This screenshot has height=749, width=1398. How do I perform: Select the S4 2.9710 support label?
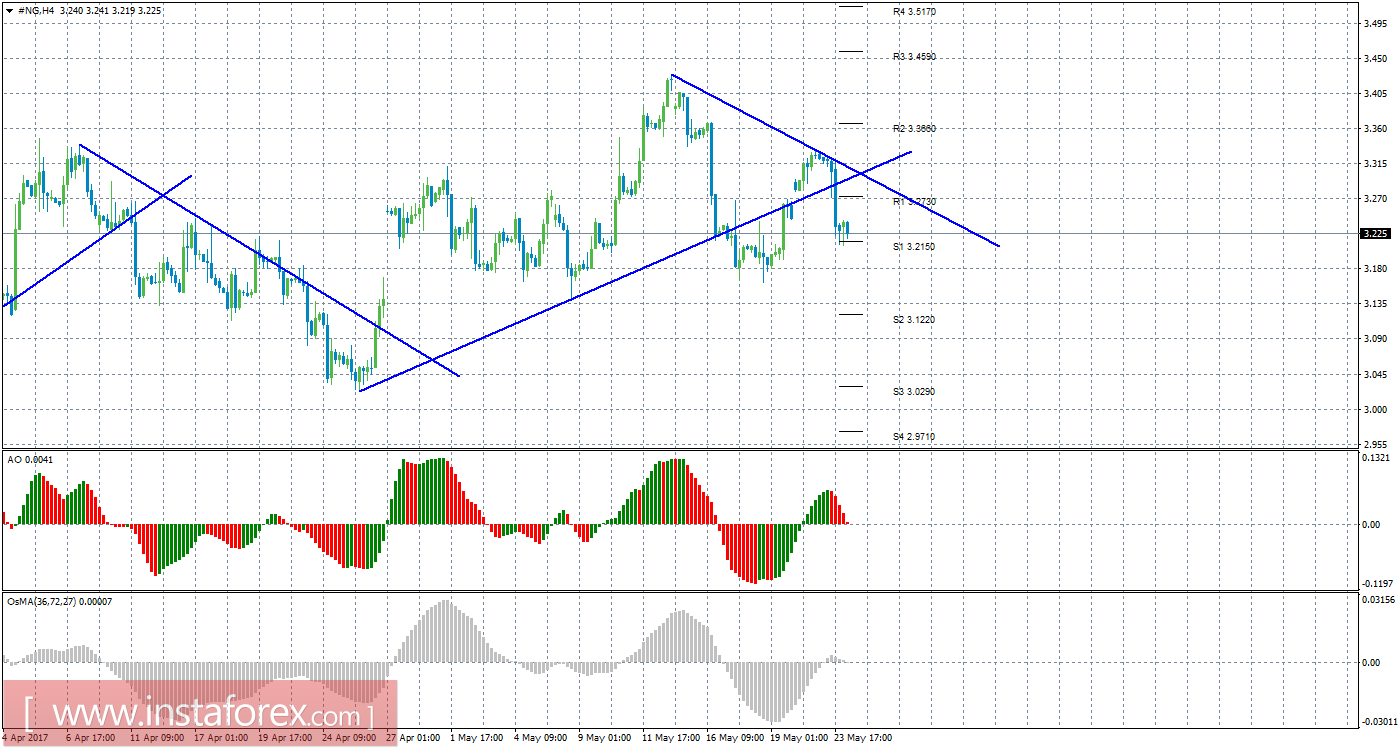point(914,437)
